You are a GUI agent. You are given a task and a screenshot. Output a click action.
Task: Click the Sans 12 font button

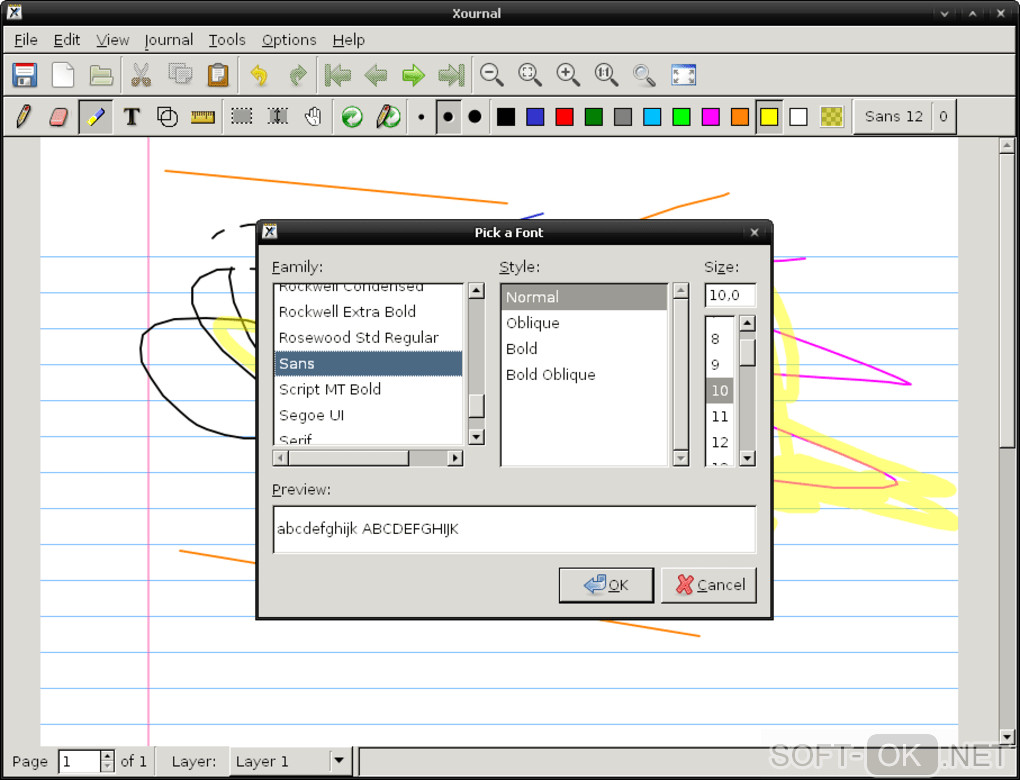point(893,117)
